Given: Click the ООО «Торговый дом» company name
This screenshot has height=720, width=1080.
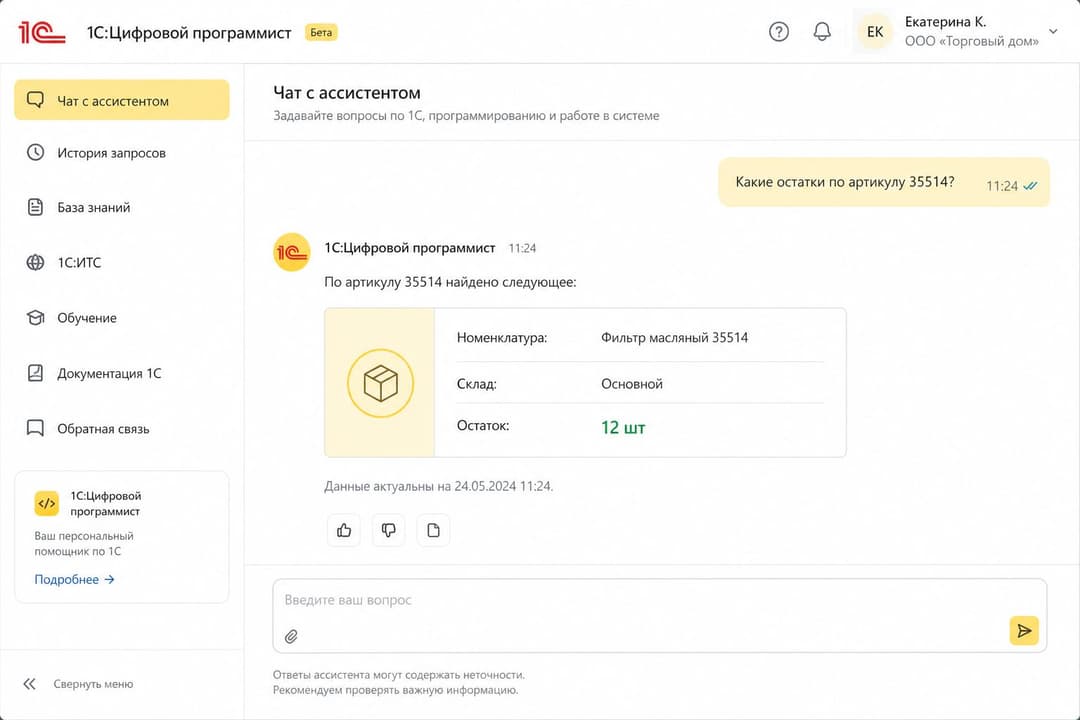Looking at the screenshot, I should 971,41.
